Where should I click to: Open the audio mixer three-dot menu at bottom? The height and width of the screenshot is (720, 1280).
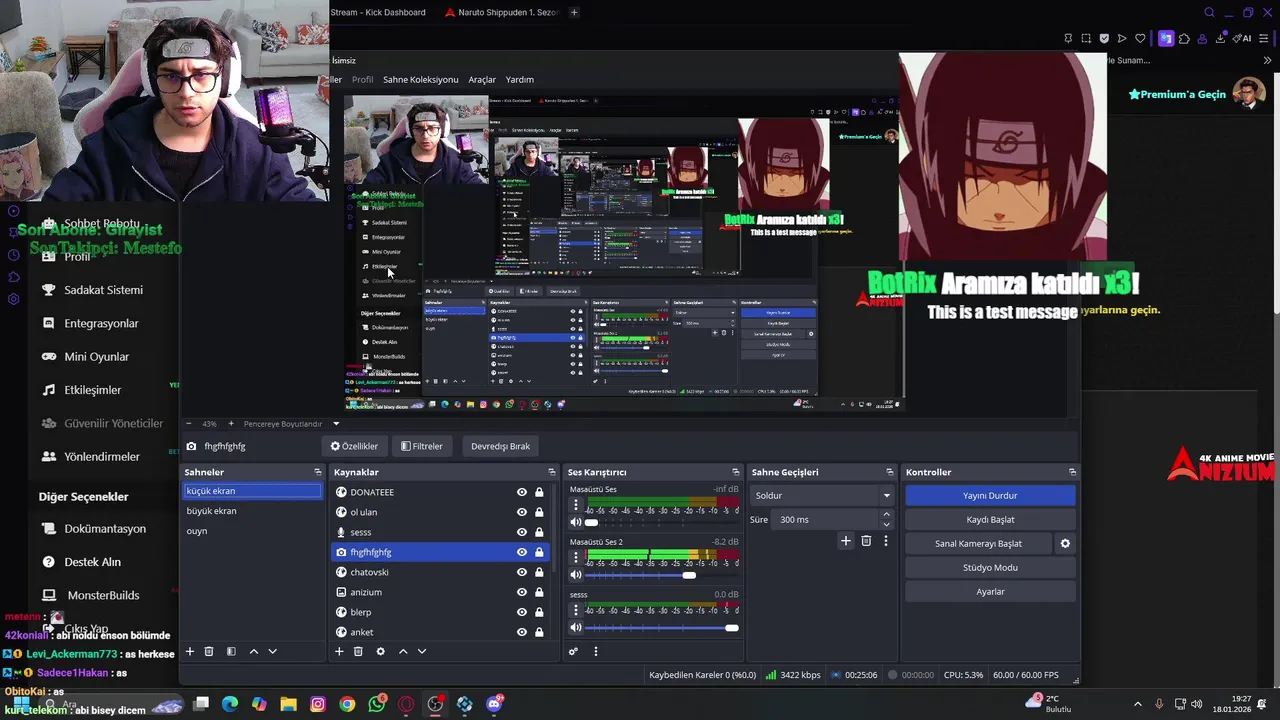[596, 651]
